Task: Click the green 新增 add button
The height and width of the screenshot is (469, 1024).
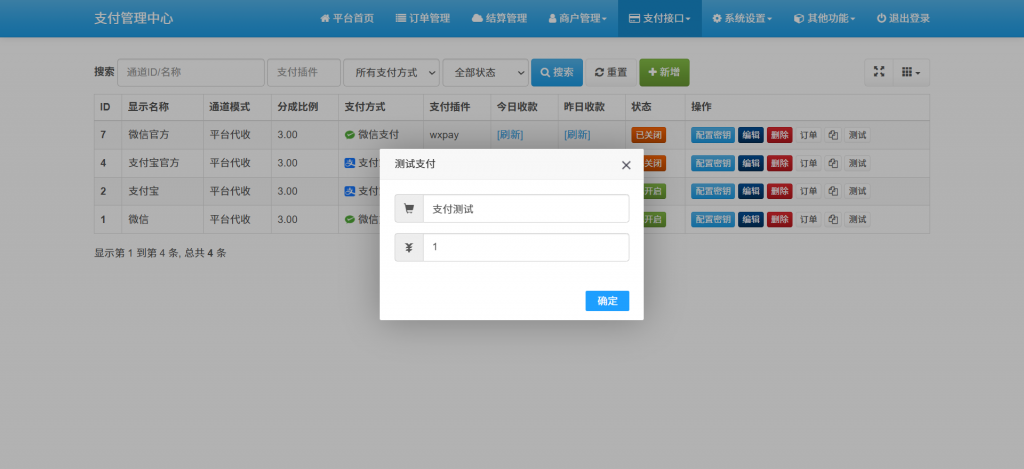Action: pyautogui.click(x=664, y=72)
